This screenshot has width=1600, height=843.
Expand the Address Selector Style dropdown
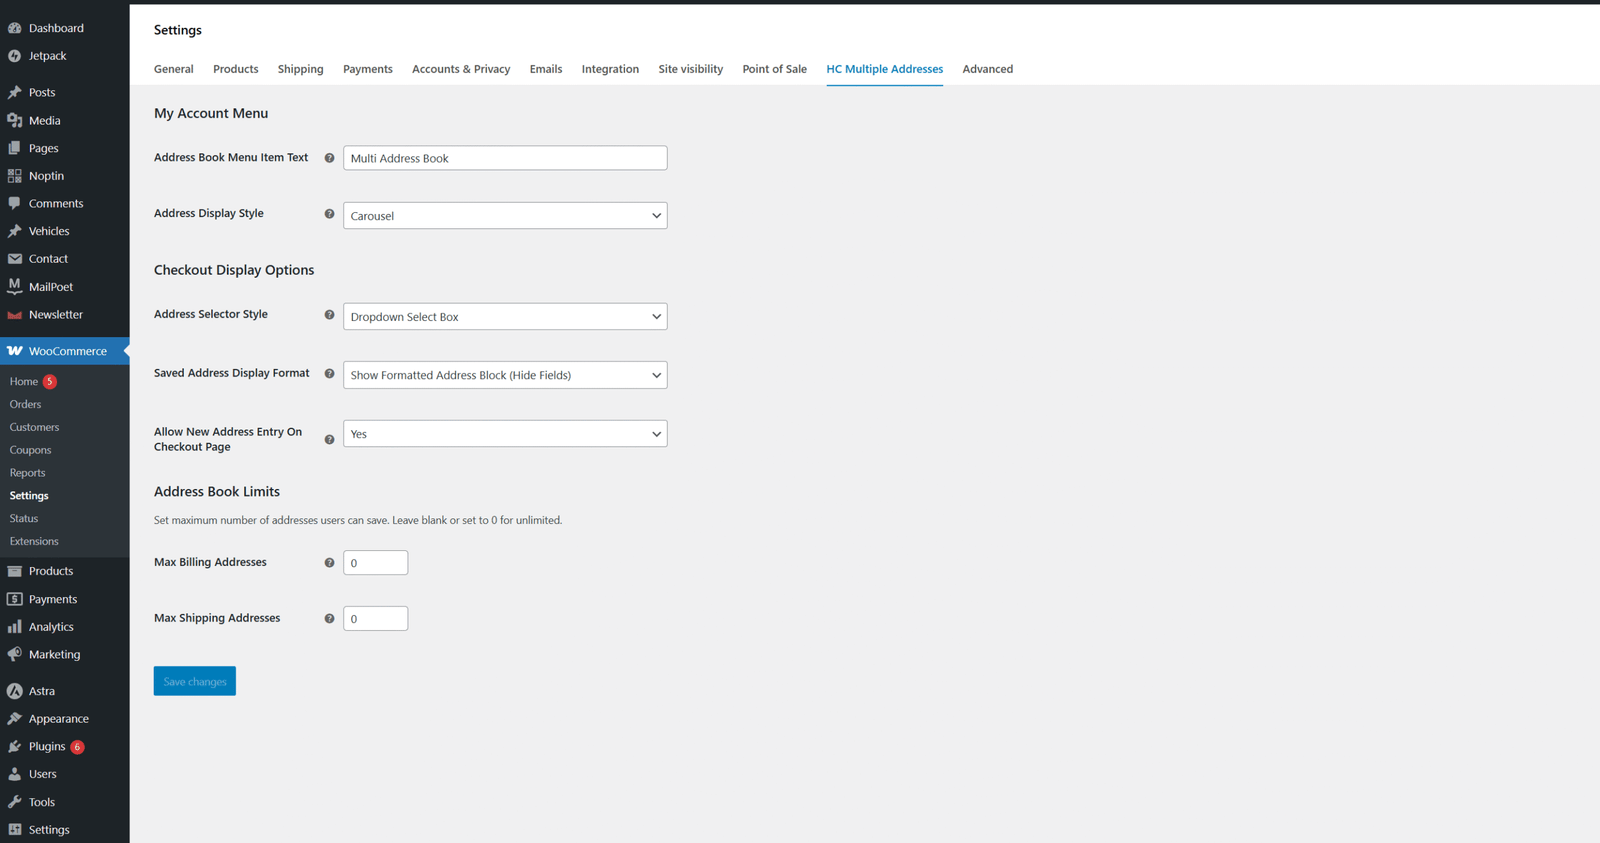pyautogui.click(x=504, y=317)
